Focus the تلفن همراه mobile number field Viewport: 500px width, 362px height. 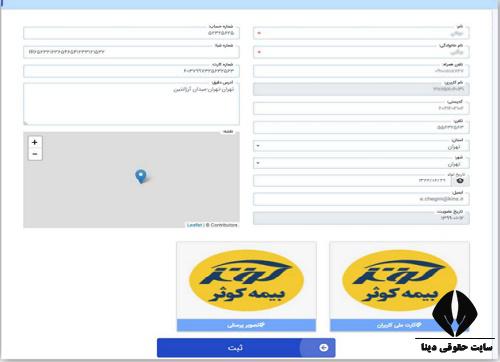pos(361,71)
